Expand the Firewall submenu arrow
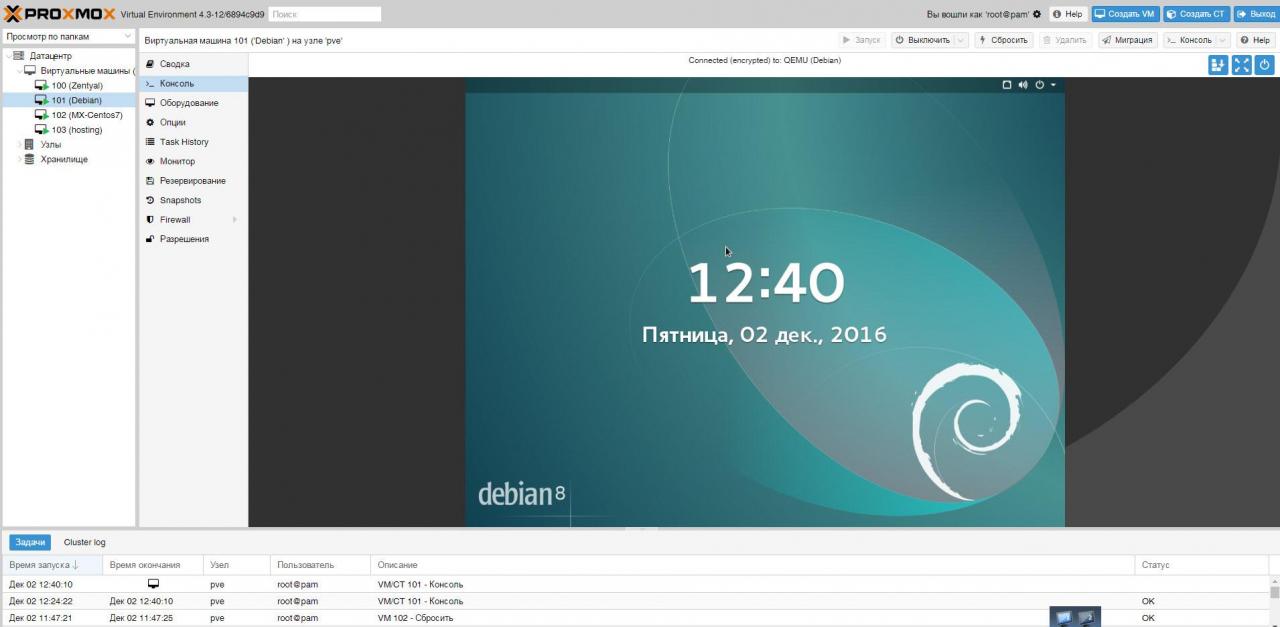 (x=235, y=220)
